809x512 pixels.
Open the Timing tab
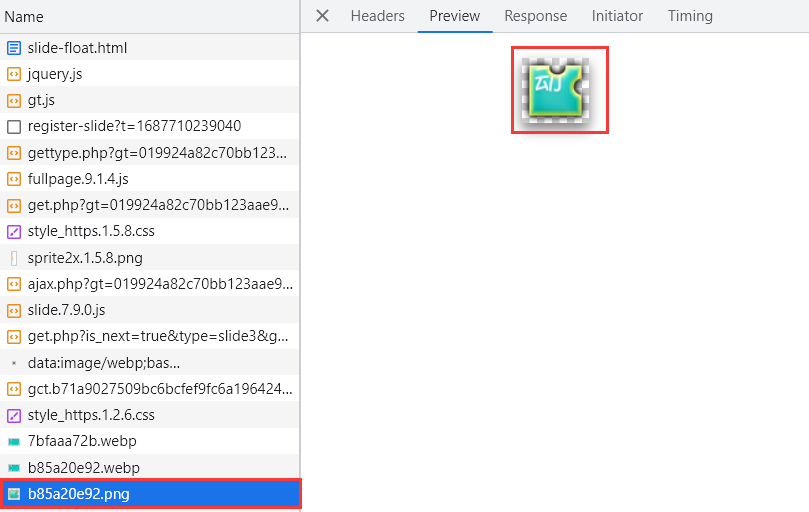tap(690, 16)
